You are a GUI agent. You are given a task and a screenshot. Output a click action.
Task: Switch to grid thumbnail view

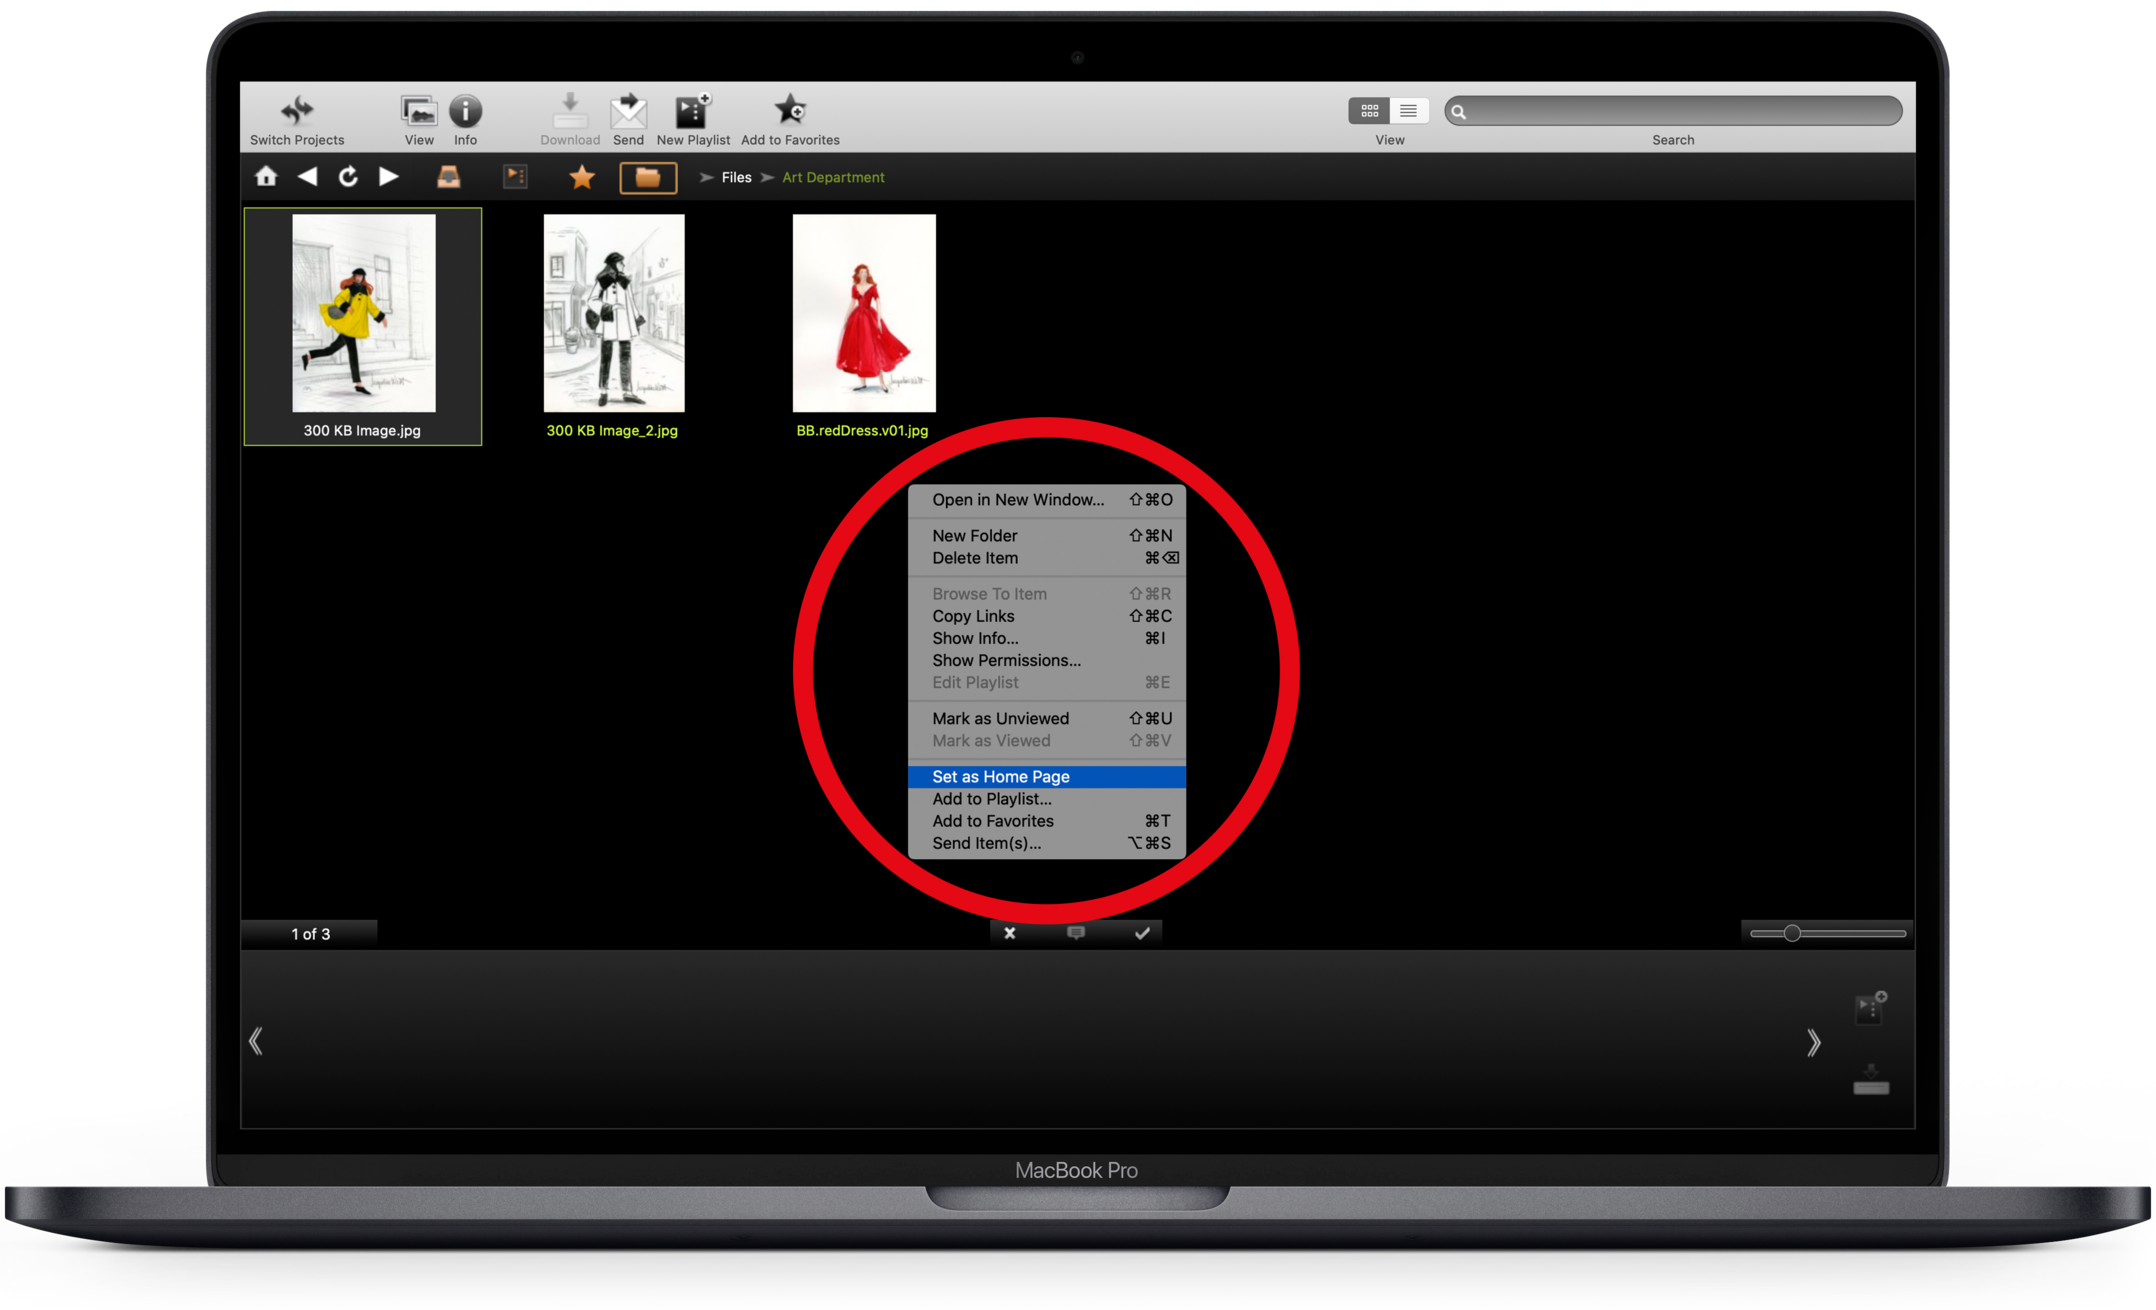1369,111
